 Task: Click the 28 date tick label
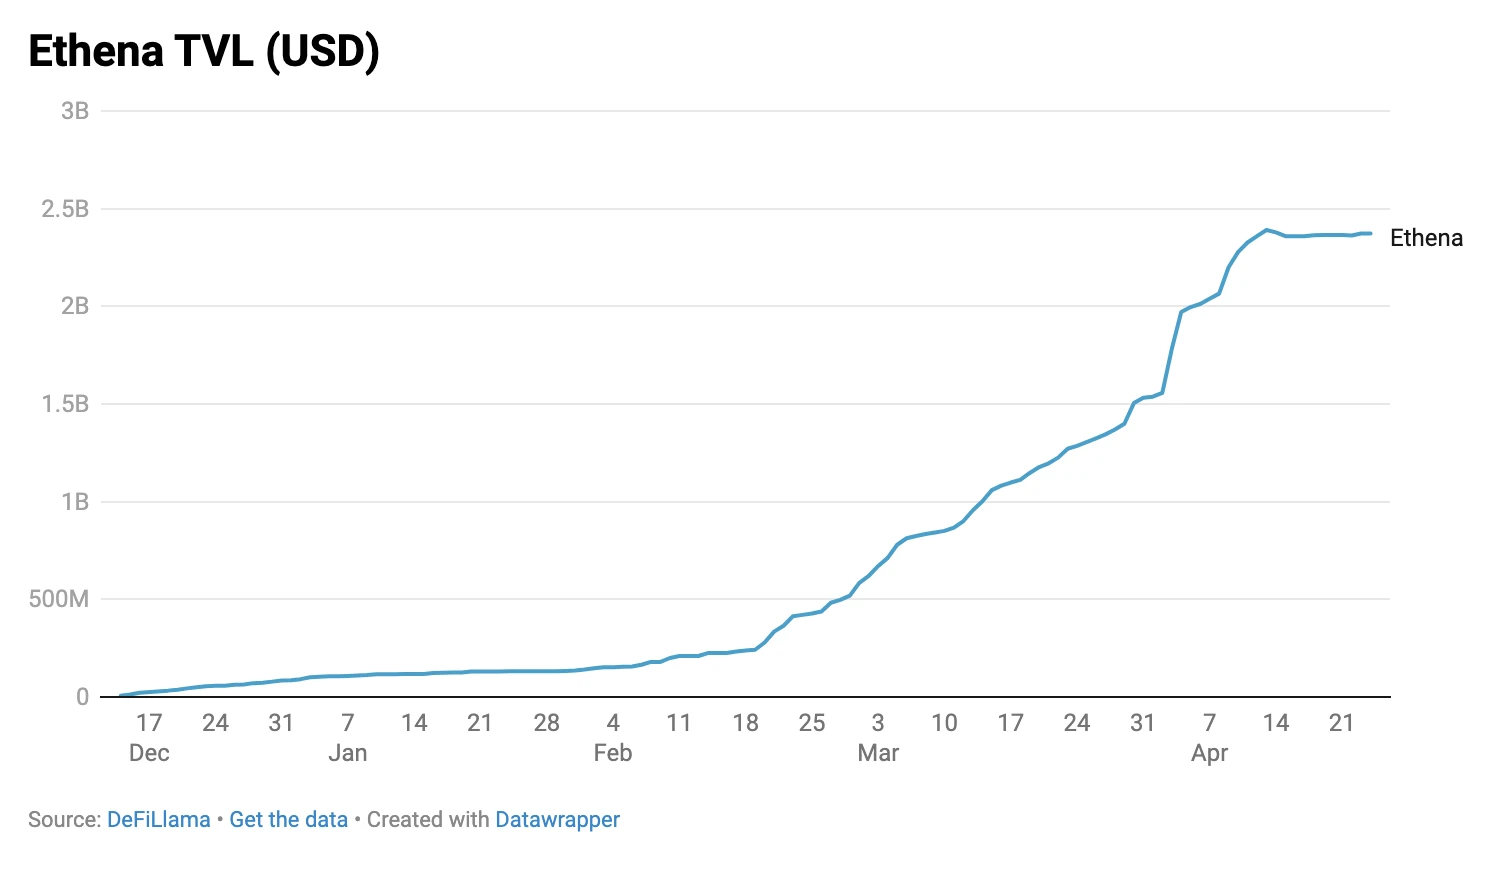click(x=546, y=723)
